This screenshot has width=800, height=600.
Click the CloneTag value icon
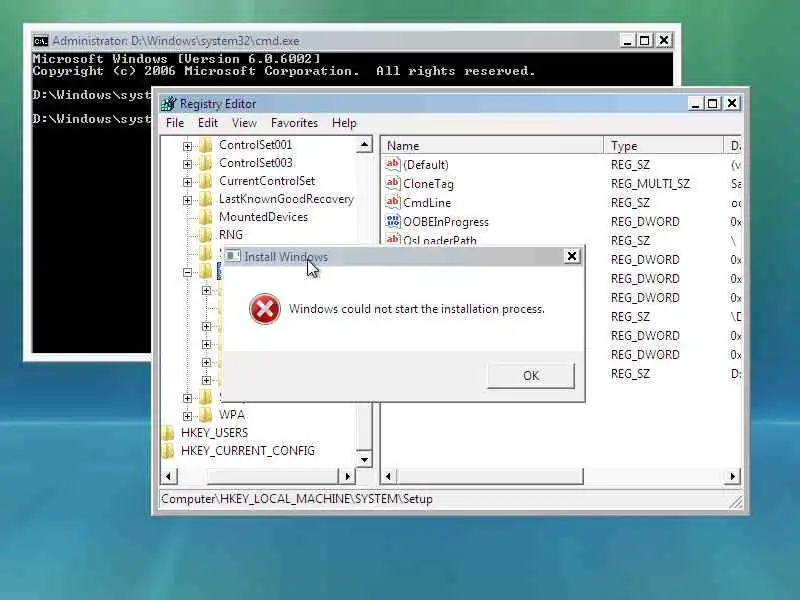click(392, 183)
